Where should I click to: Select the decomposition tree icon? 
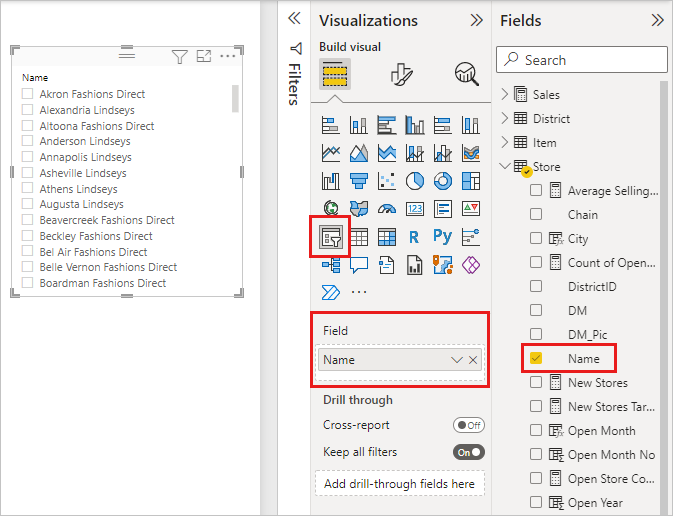tap(330, 265)
